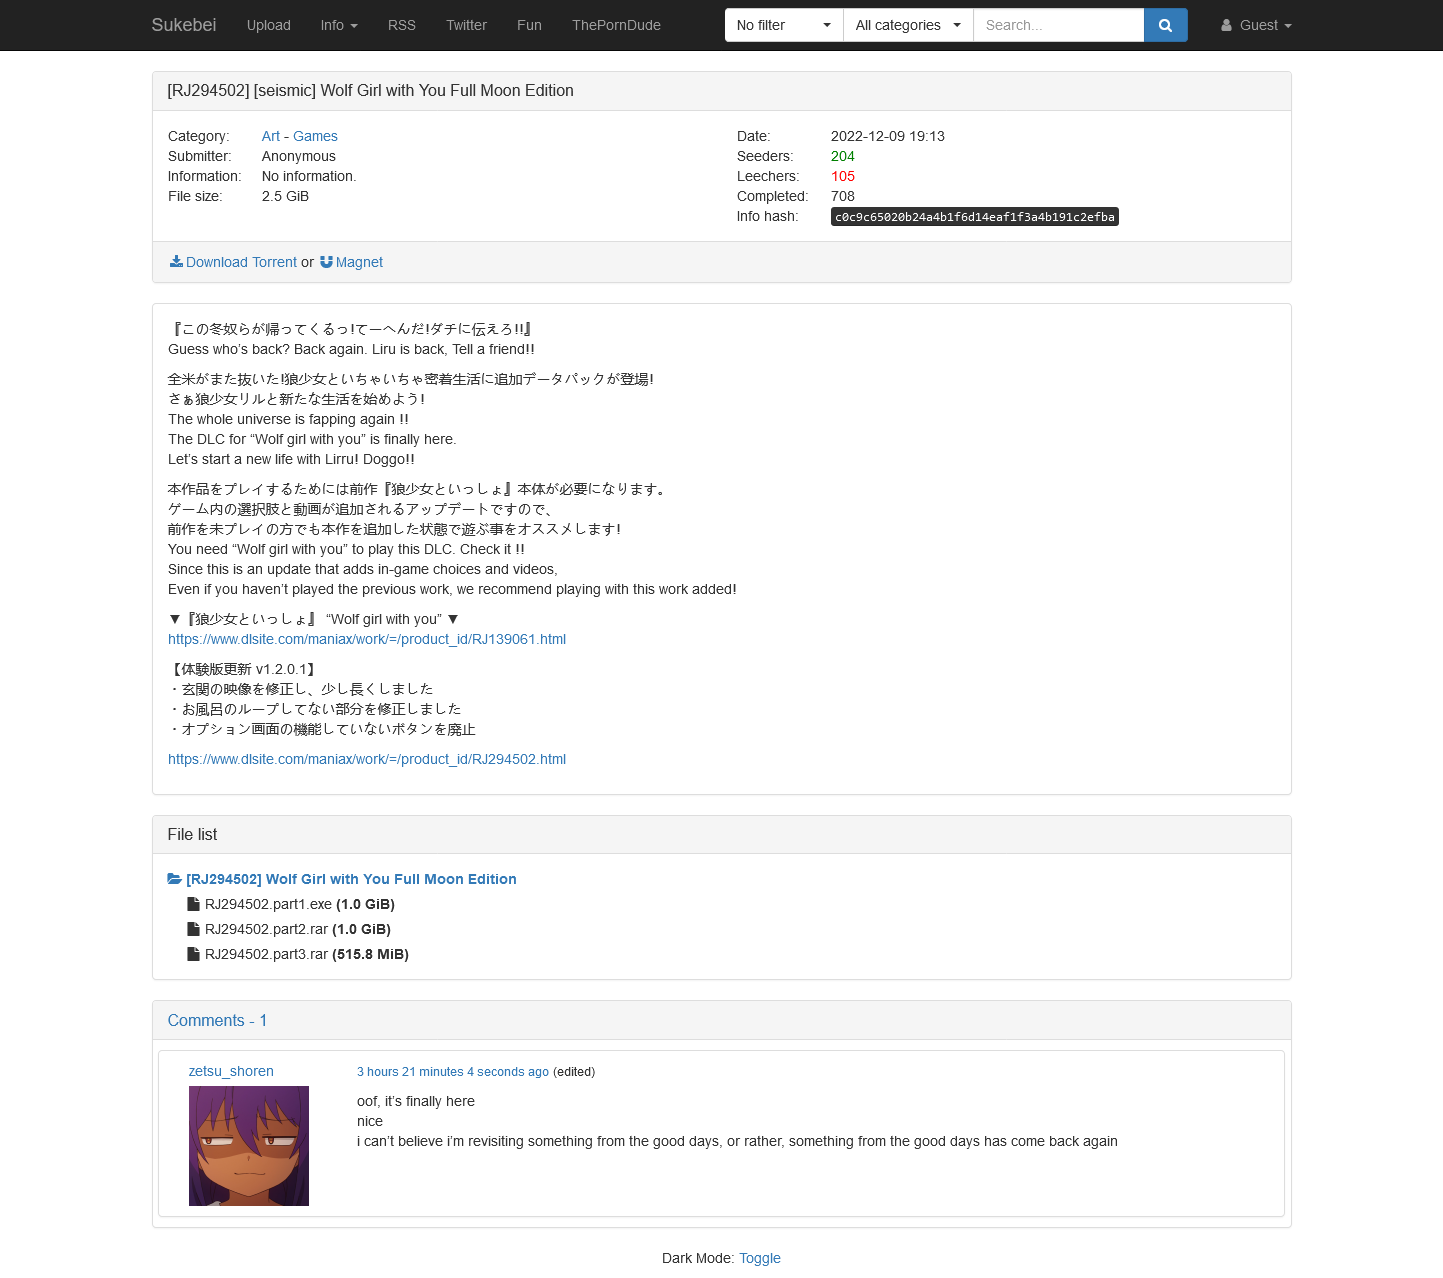Collapse the RJ294502 folder in File list
The height and width of the screenshot is (1278, 1443).
pyautogui.click(x=351, y=879)
